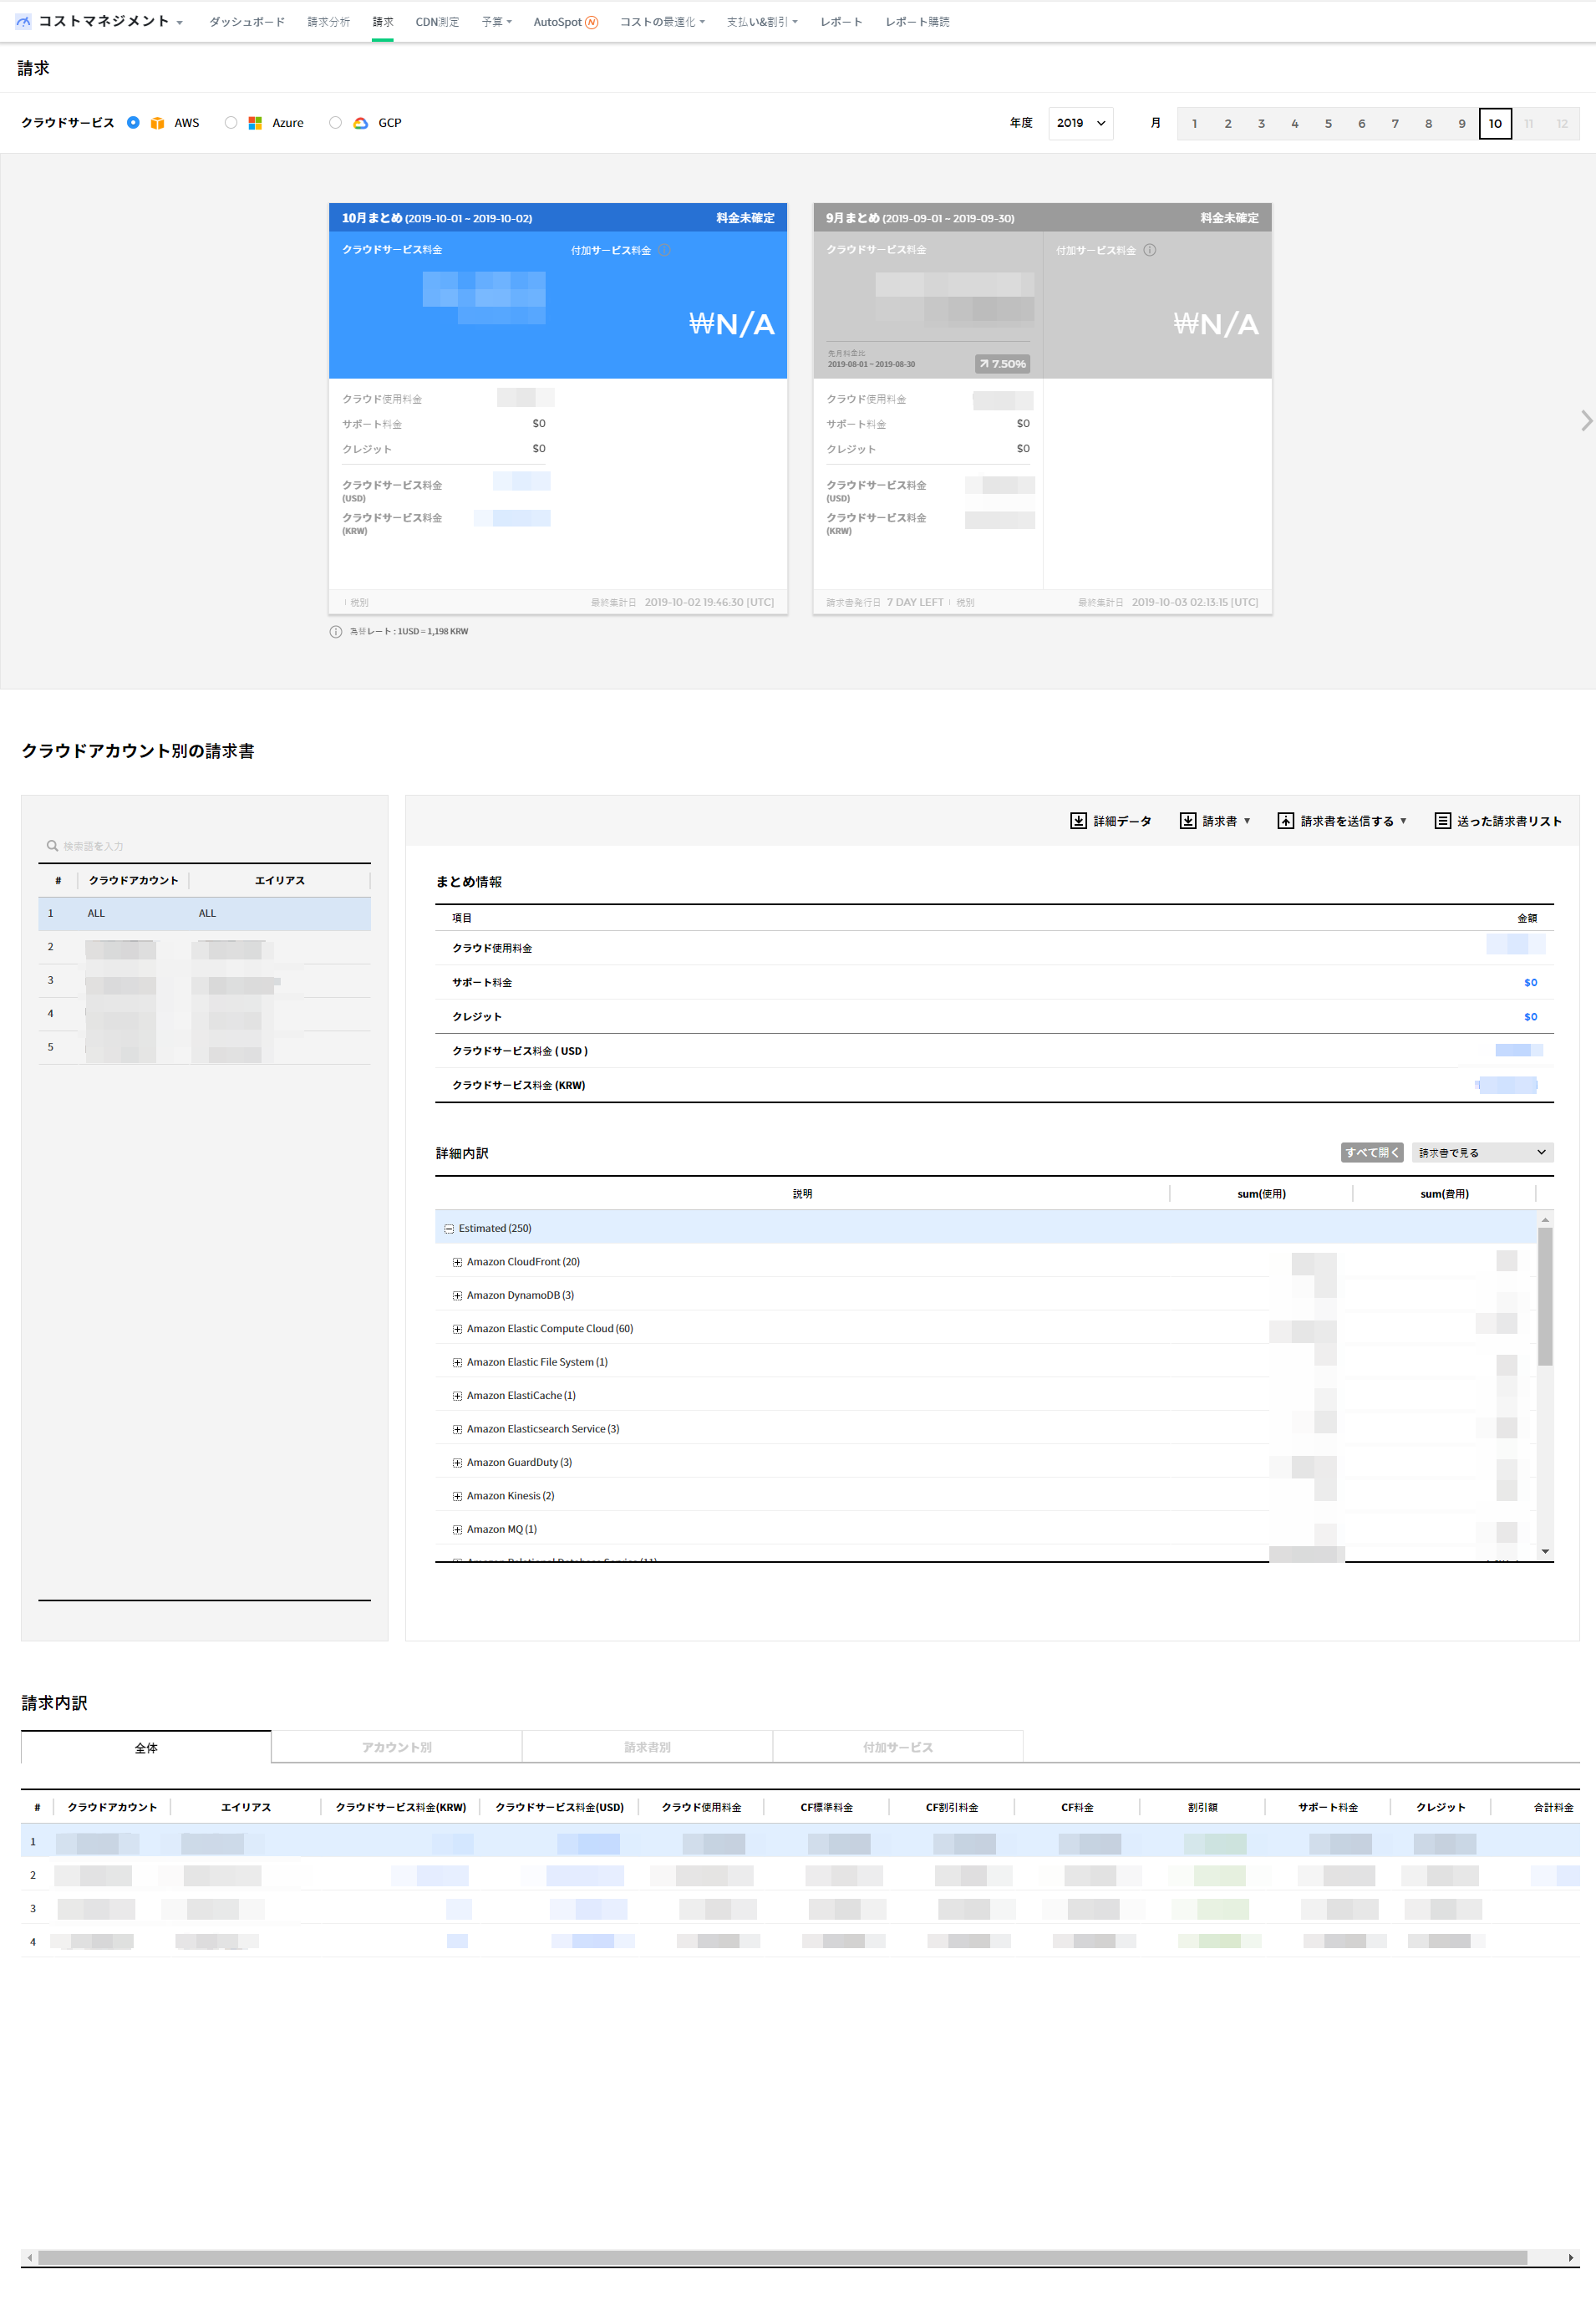The image size is (1596, 2300).
Task: Select month 9 in the month selector
Action: pyautogui.click(x=1461, y=124)
